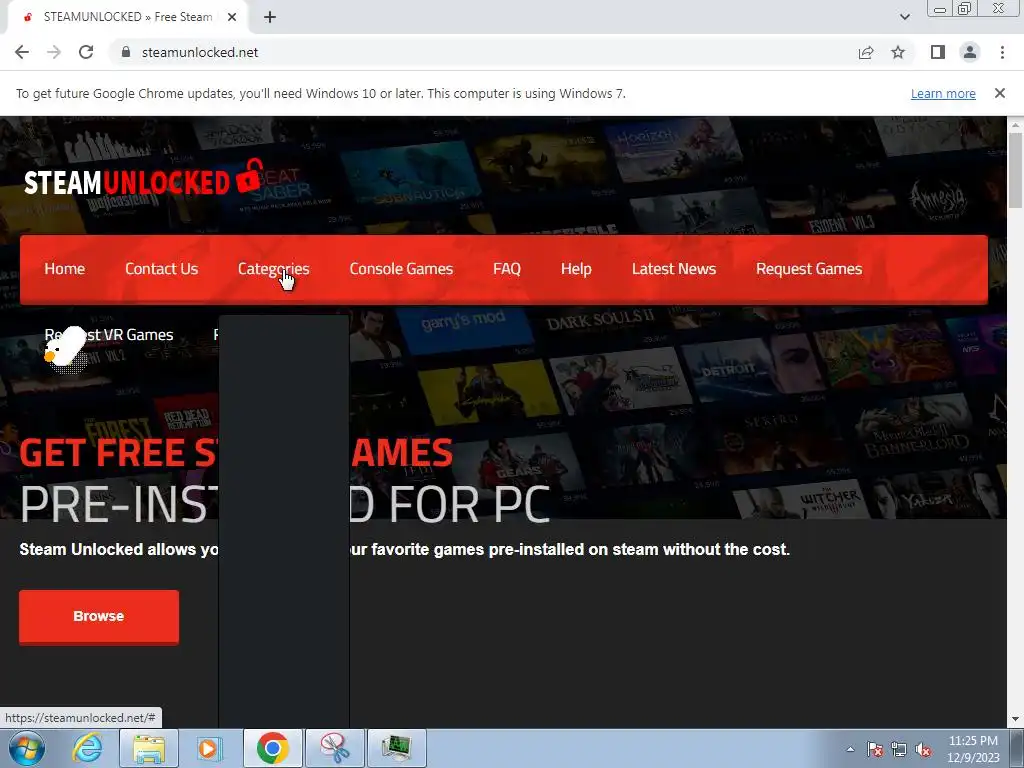Close the STEAMUNLOCKED tab
This screenshot has height=768, width=1024.
[x=232, y=17]
